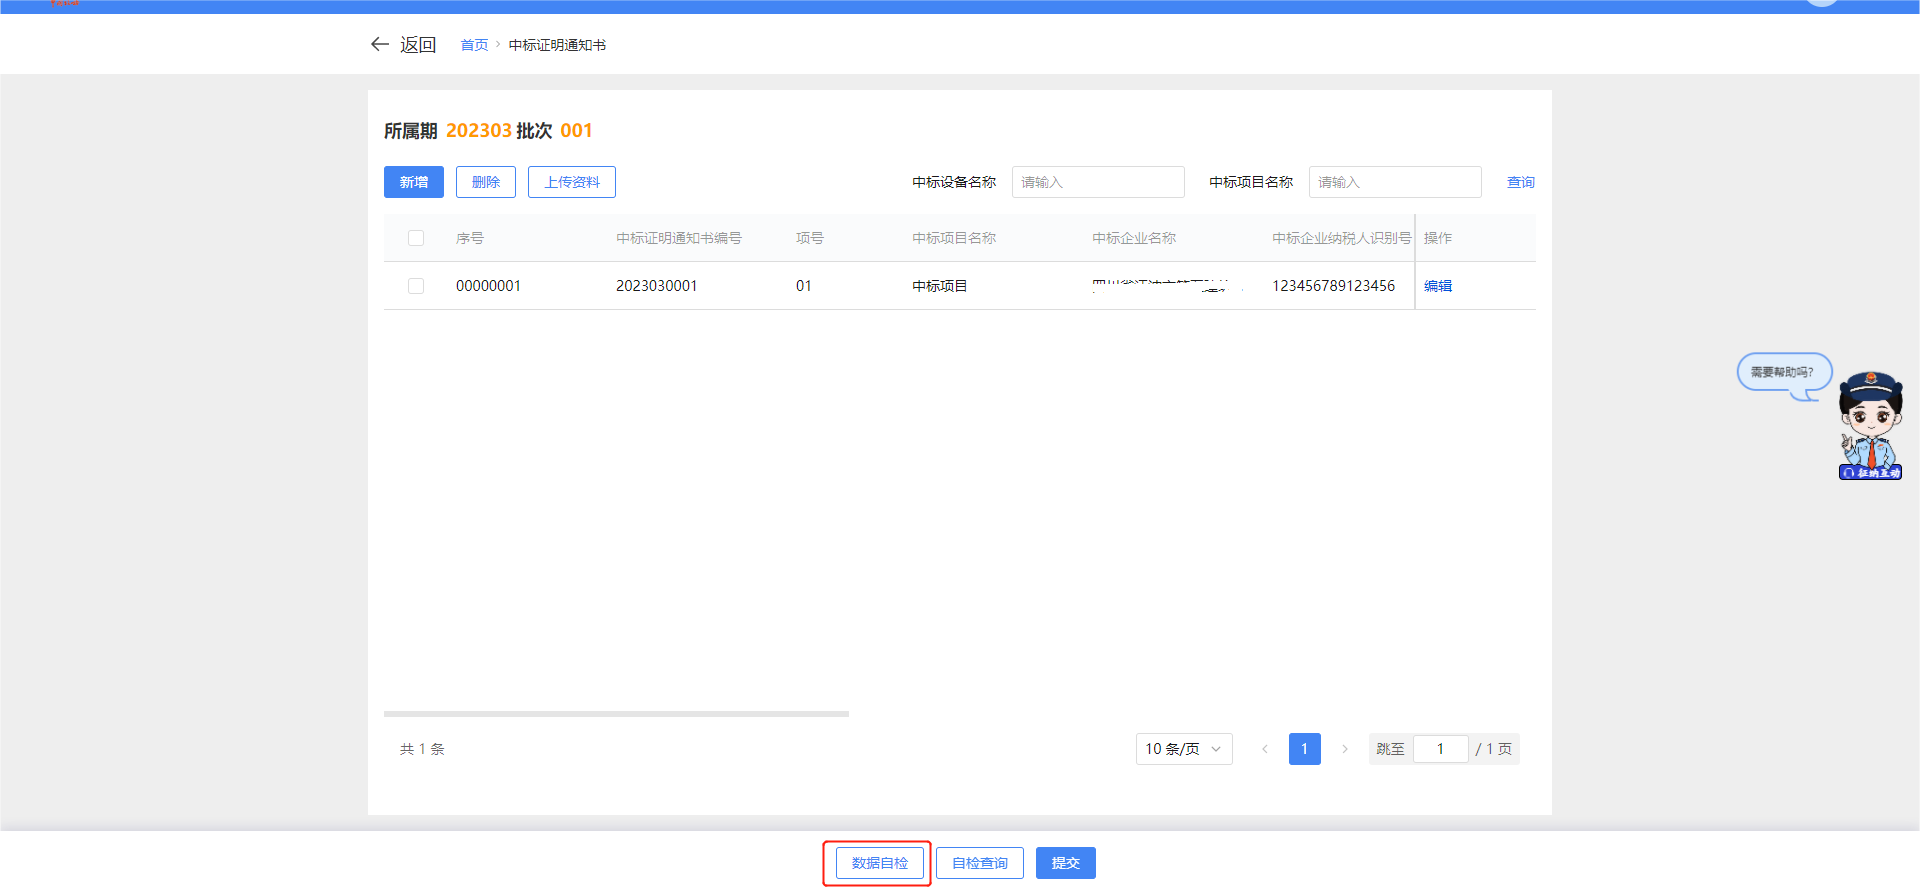1920x895 pixels.
Task: Go to next page arrow
Action: coord(1345,749)
